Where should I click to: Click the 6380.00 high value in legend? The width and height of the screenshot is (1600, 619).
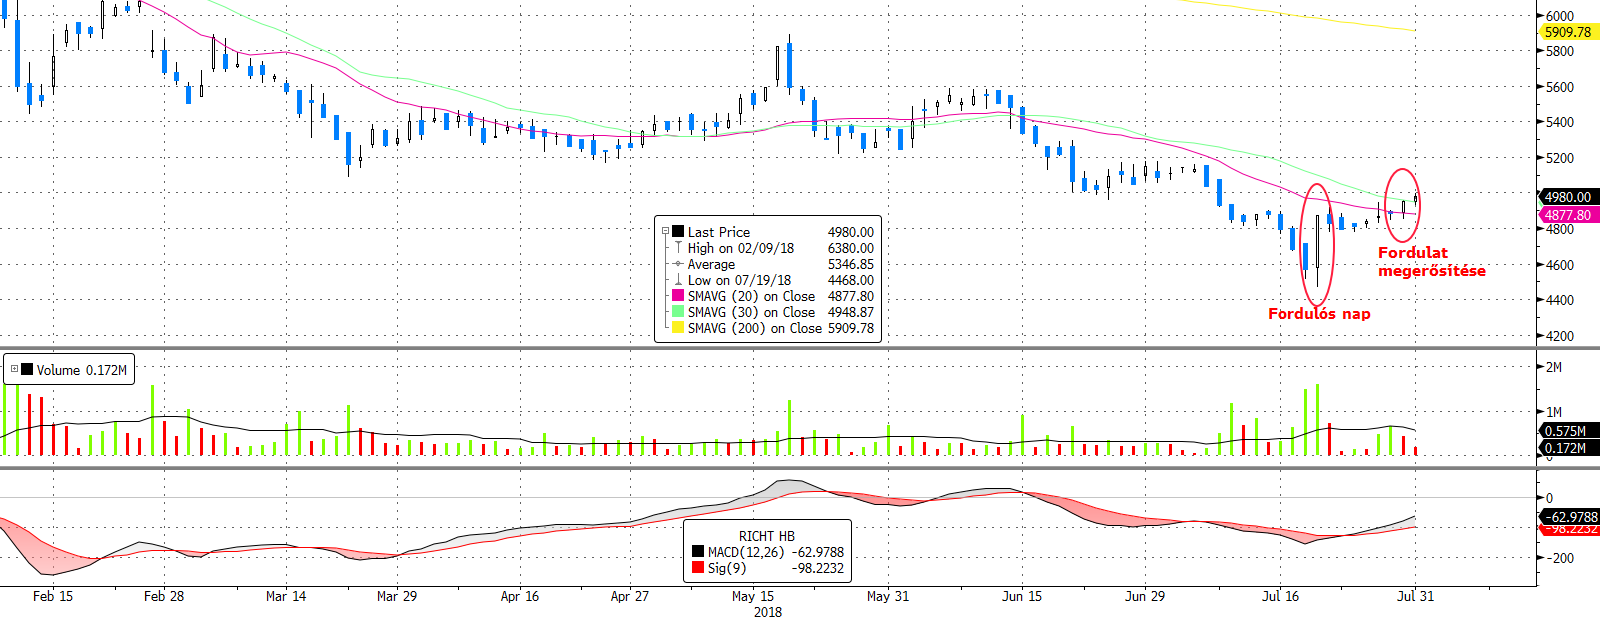[x=850, y=248]
